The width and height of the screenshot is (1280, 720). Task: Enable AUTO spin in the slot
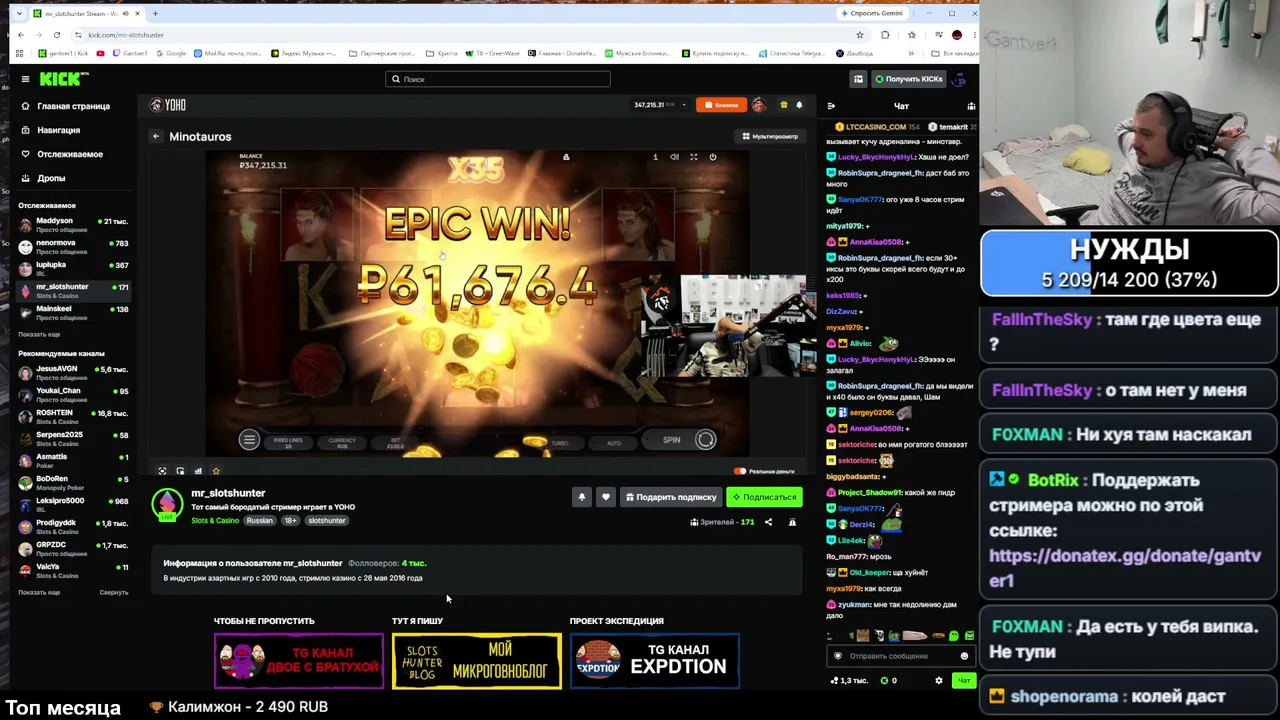(x=614, y=443)
